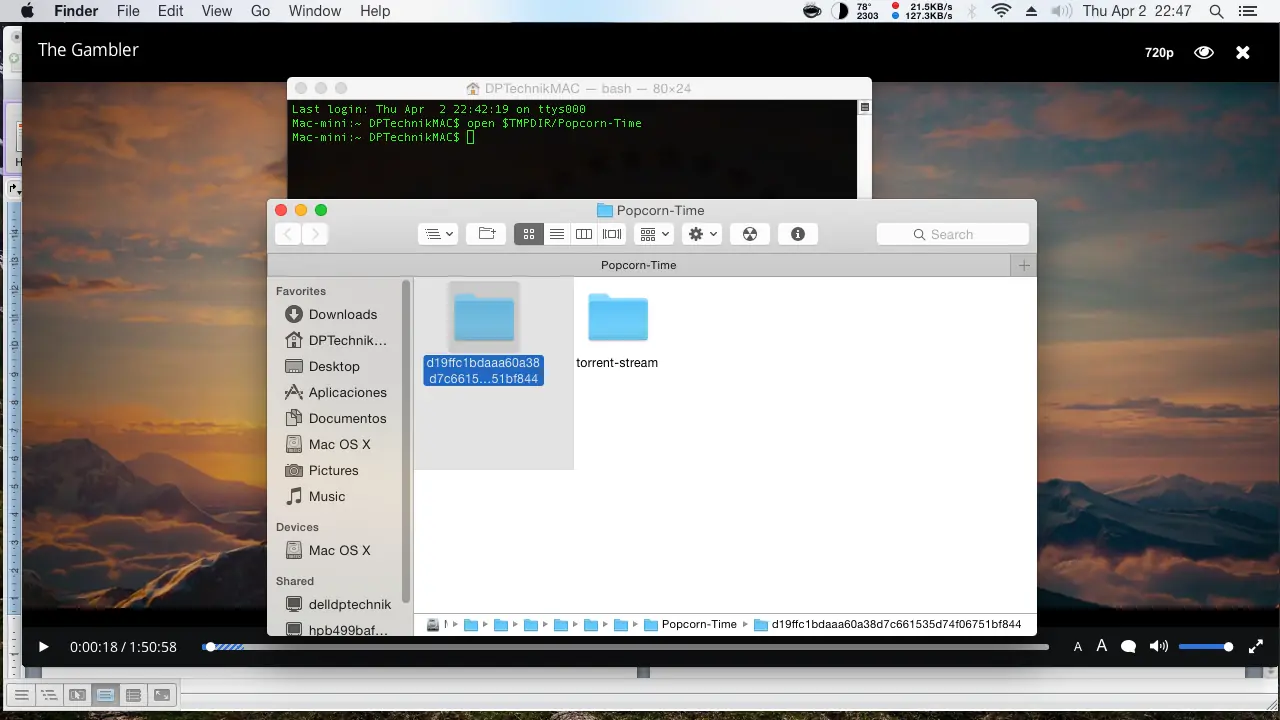Click the half-circle menu bar icon
Image resolution: width=1280 pixels, height=720 pixels.
pyautogui.click(x=839, y=11)
